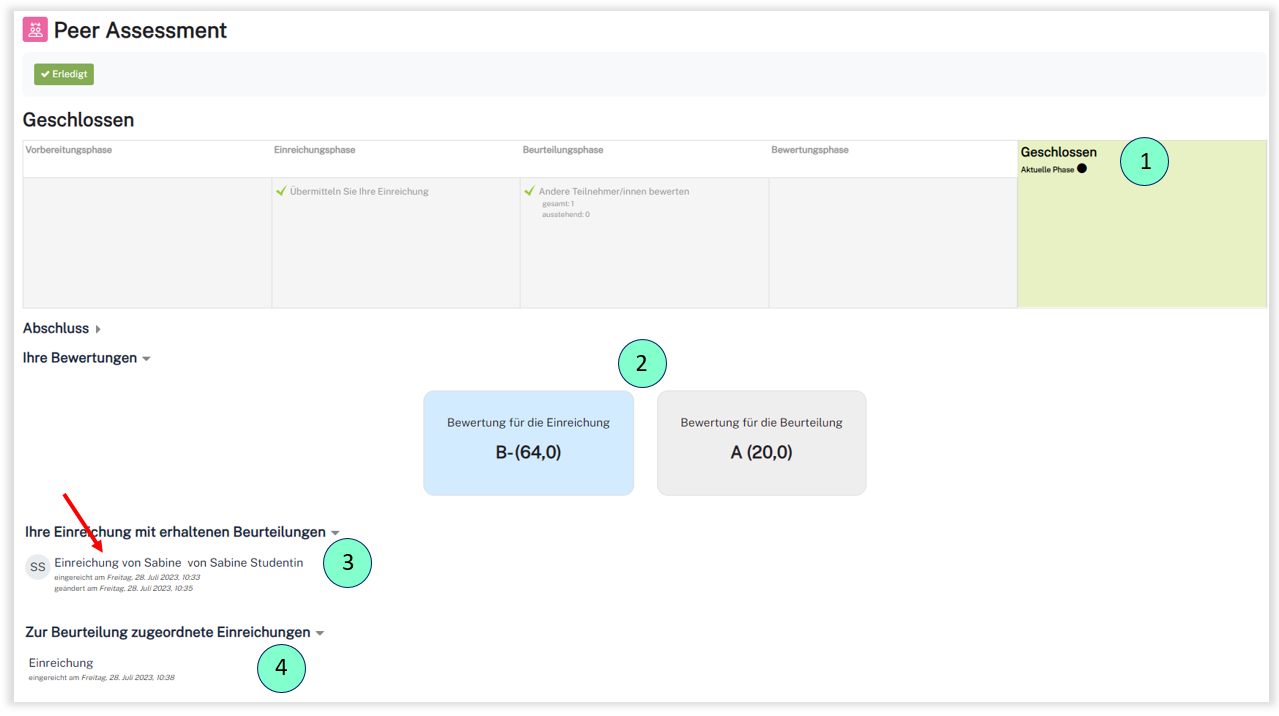Click the grey Bewertung für die Beurteilung card
Screen dimensions: 1279x716
(761, 443)
